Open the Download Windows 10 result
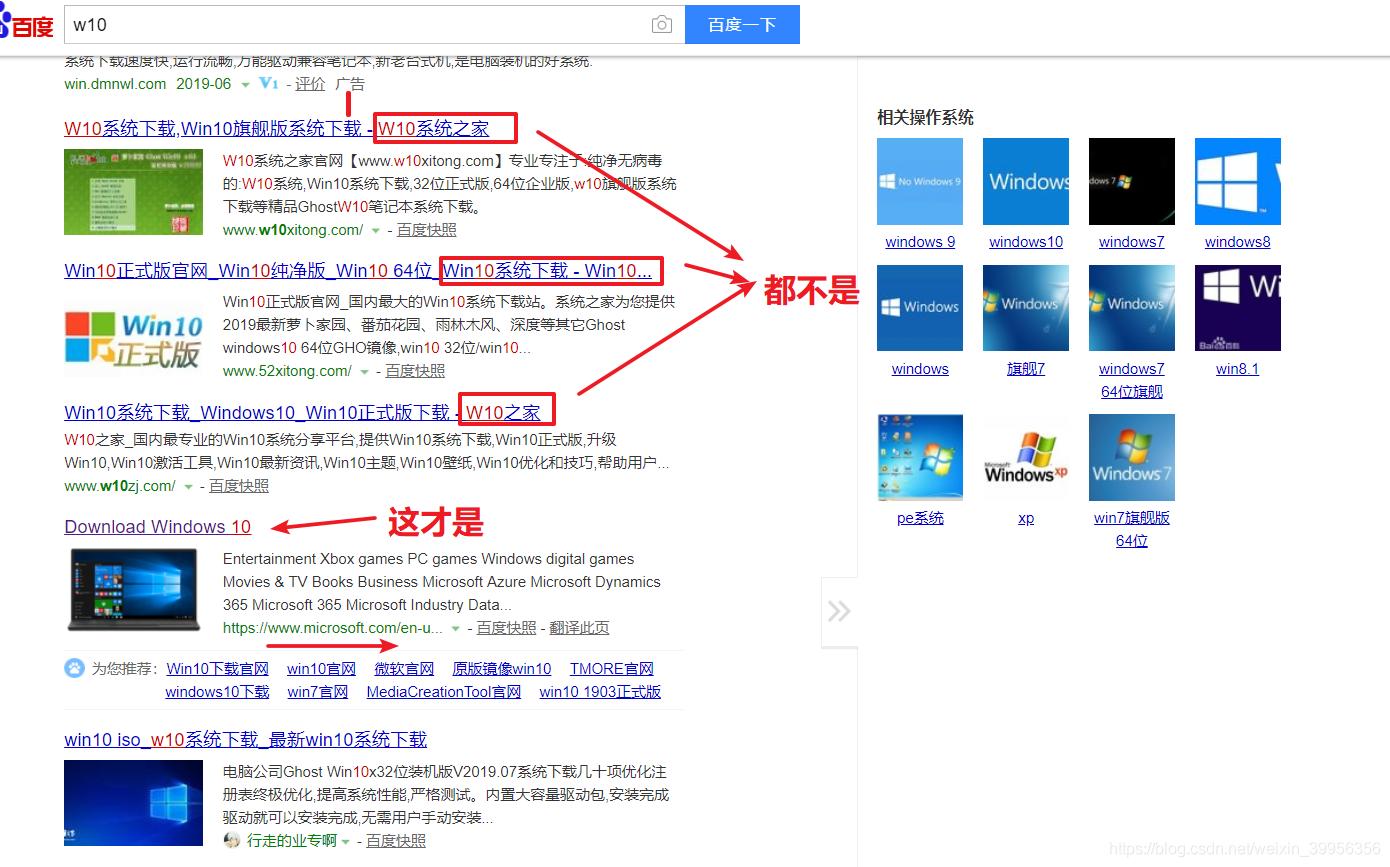The height and width of the screenshot is (867, 1390). click(x=158, y=527)
